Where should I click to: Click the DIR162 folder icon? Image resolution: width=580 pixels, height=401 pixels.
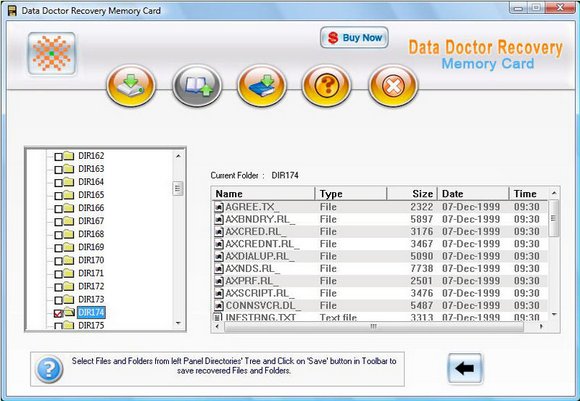[69, 156]
